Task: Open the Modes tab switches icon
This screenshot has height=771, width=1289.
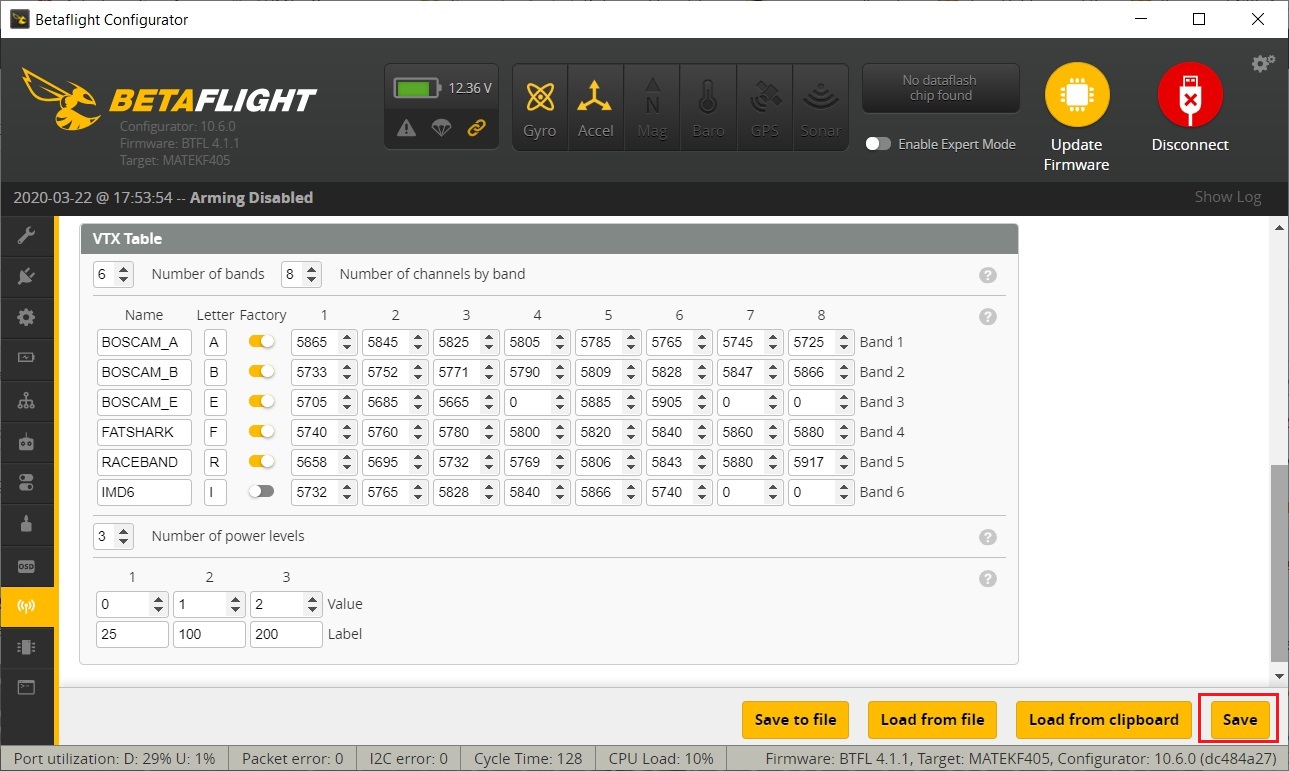Action: click(x=27, y=482)
